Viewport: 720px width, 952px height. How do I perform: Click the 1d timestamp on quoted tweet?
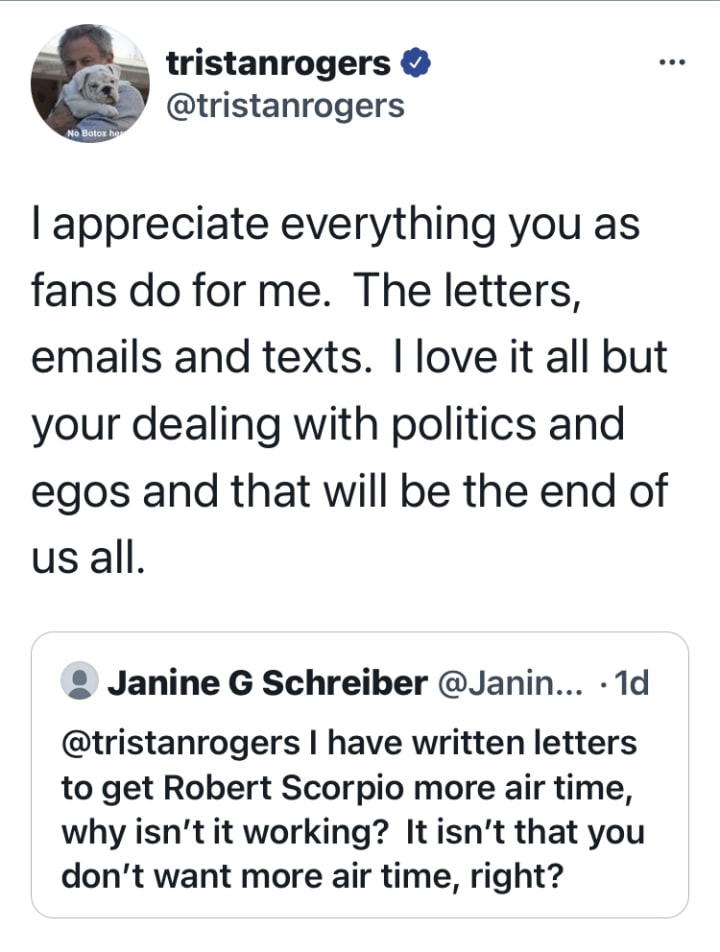(x=630, y=683)
